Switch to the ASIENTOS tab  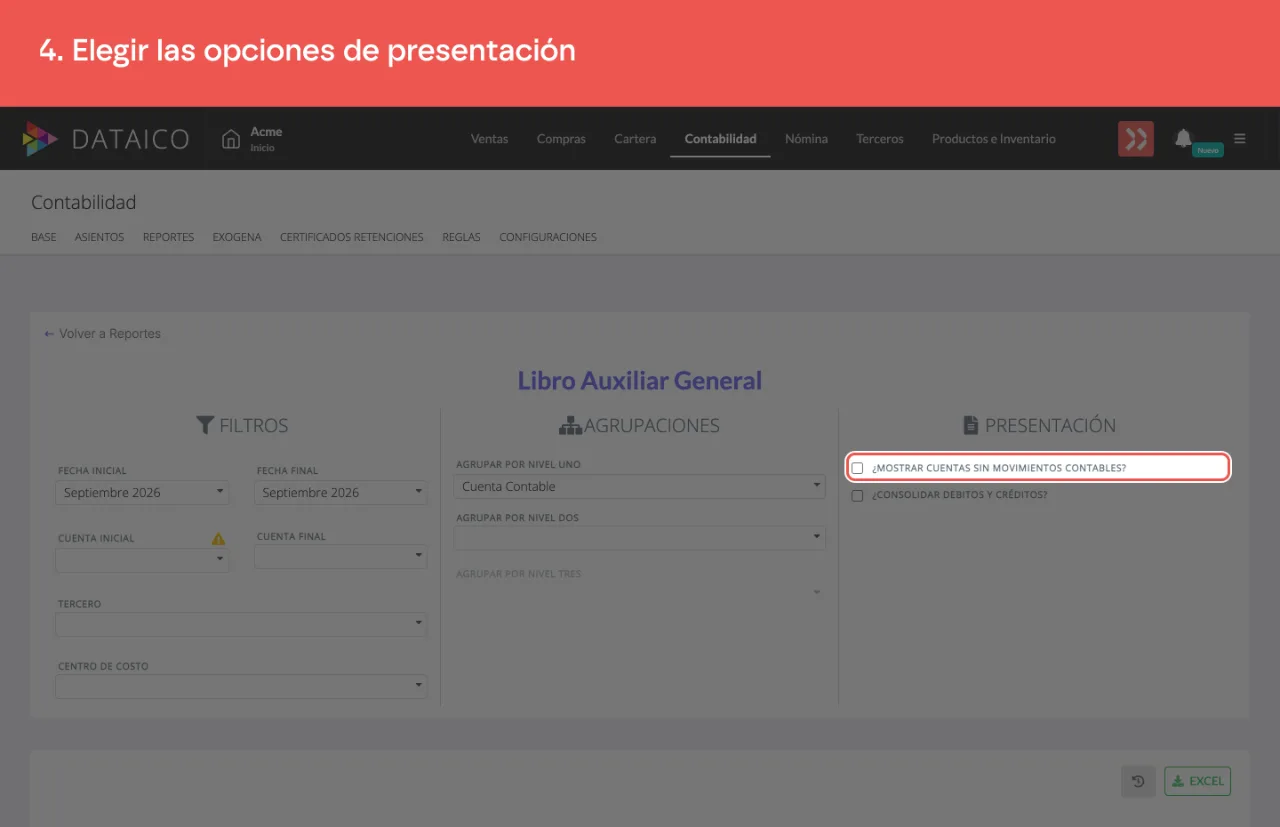point(99,237)
